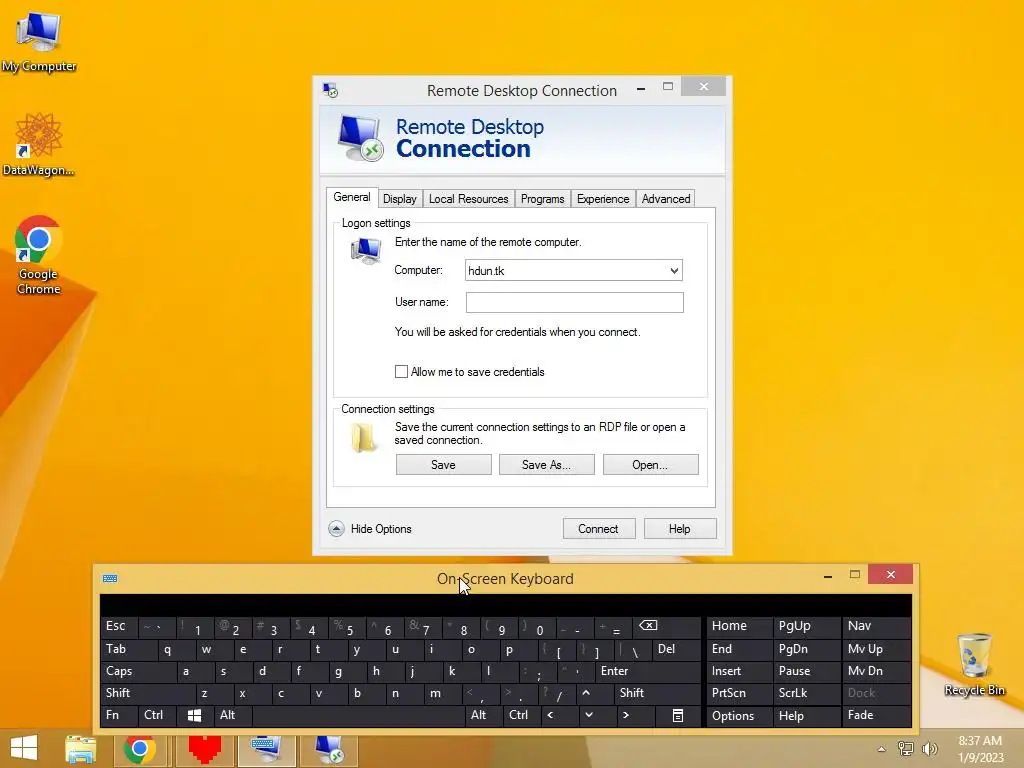This screenshot has width=1024, height=768.
Task: Select the General tab
Action: point(352,197)
